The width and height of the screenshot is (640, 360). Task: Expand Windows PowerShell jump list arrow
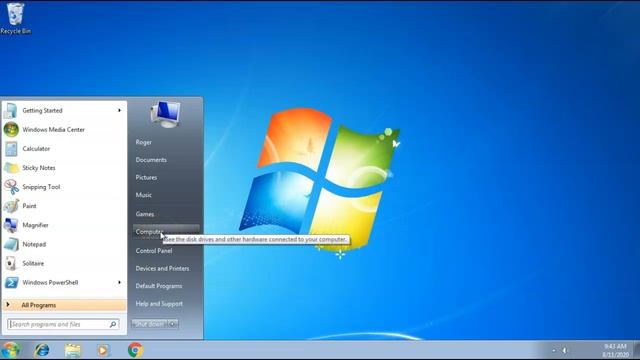tap(119, 282)
